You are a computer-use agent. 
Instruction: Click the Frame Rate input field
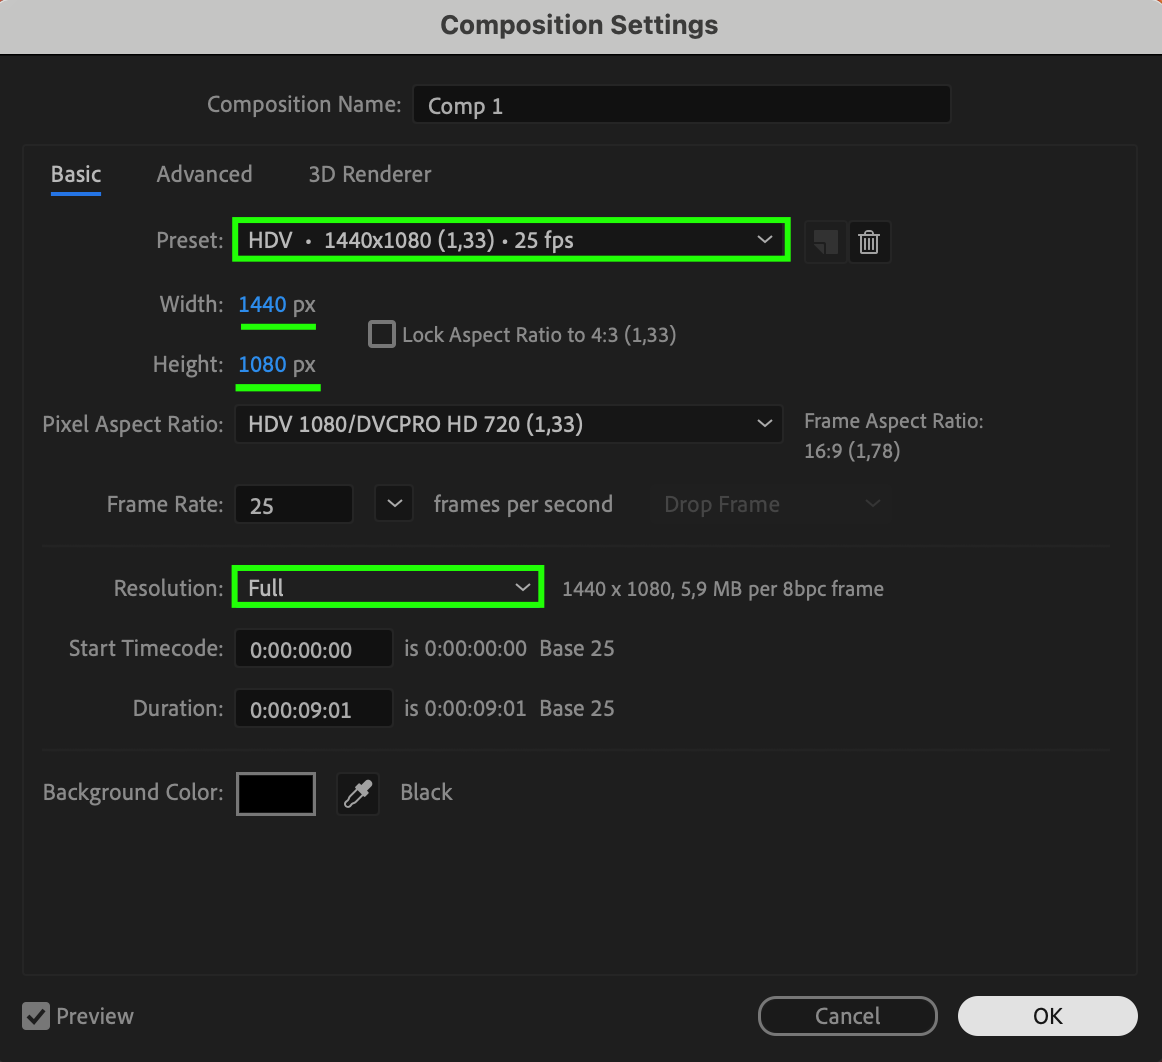[x=294, y=505]
